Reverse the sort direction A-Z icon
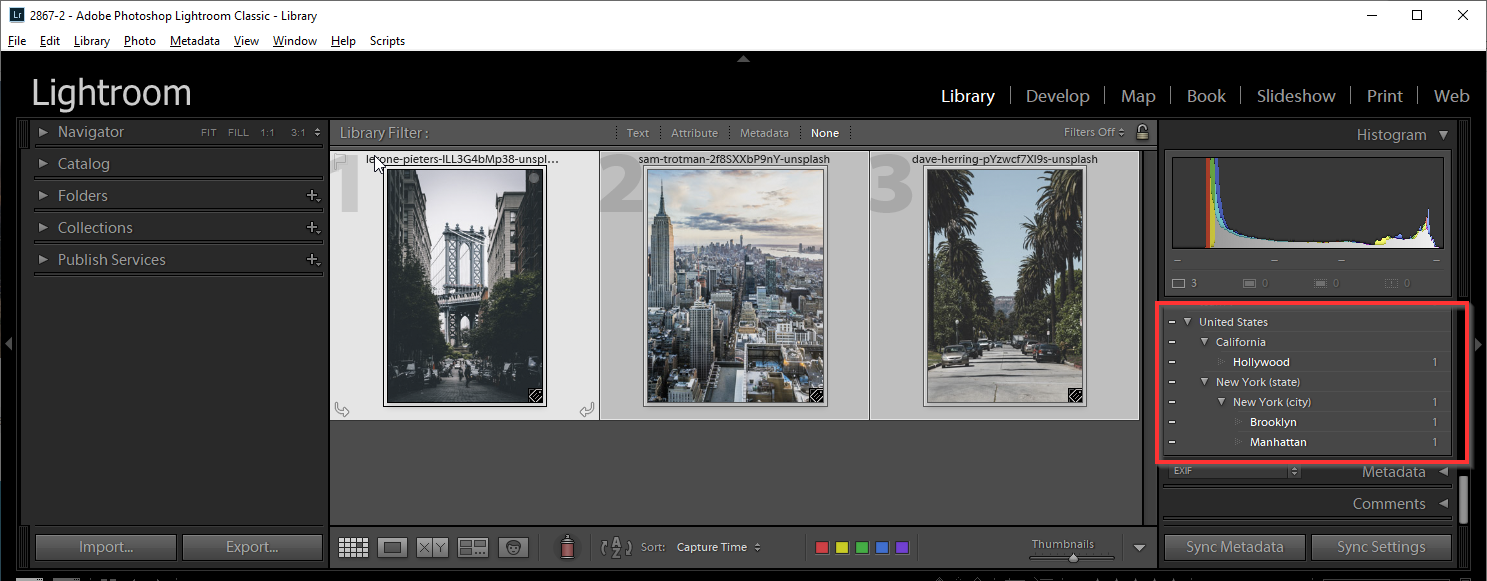Viewport: 1487px width, 581px height. (615, 547)
